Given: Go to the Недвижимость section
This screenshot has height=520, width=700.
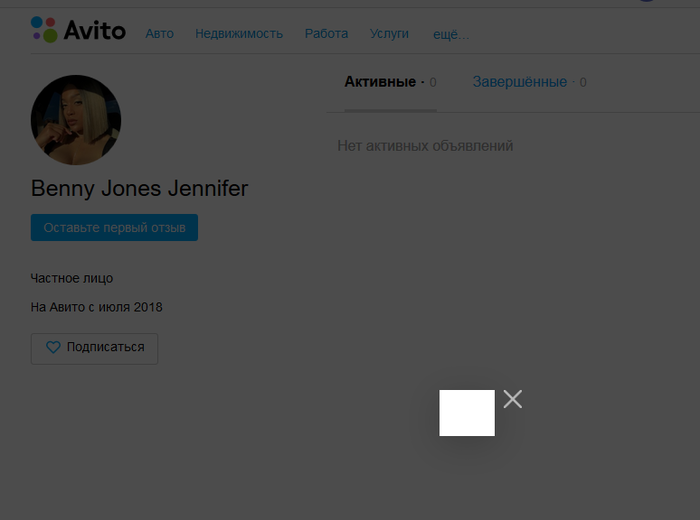Looking at the screenshot, I should coord(239,34).
